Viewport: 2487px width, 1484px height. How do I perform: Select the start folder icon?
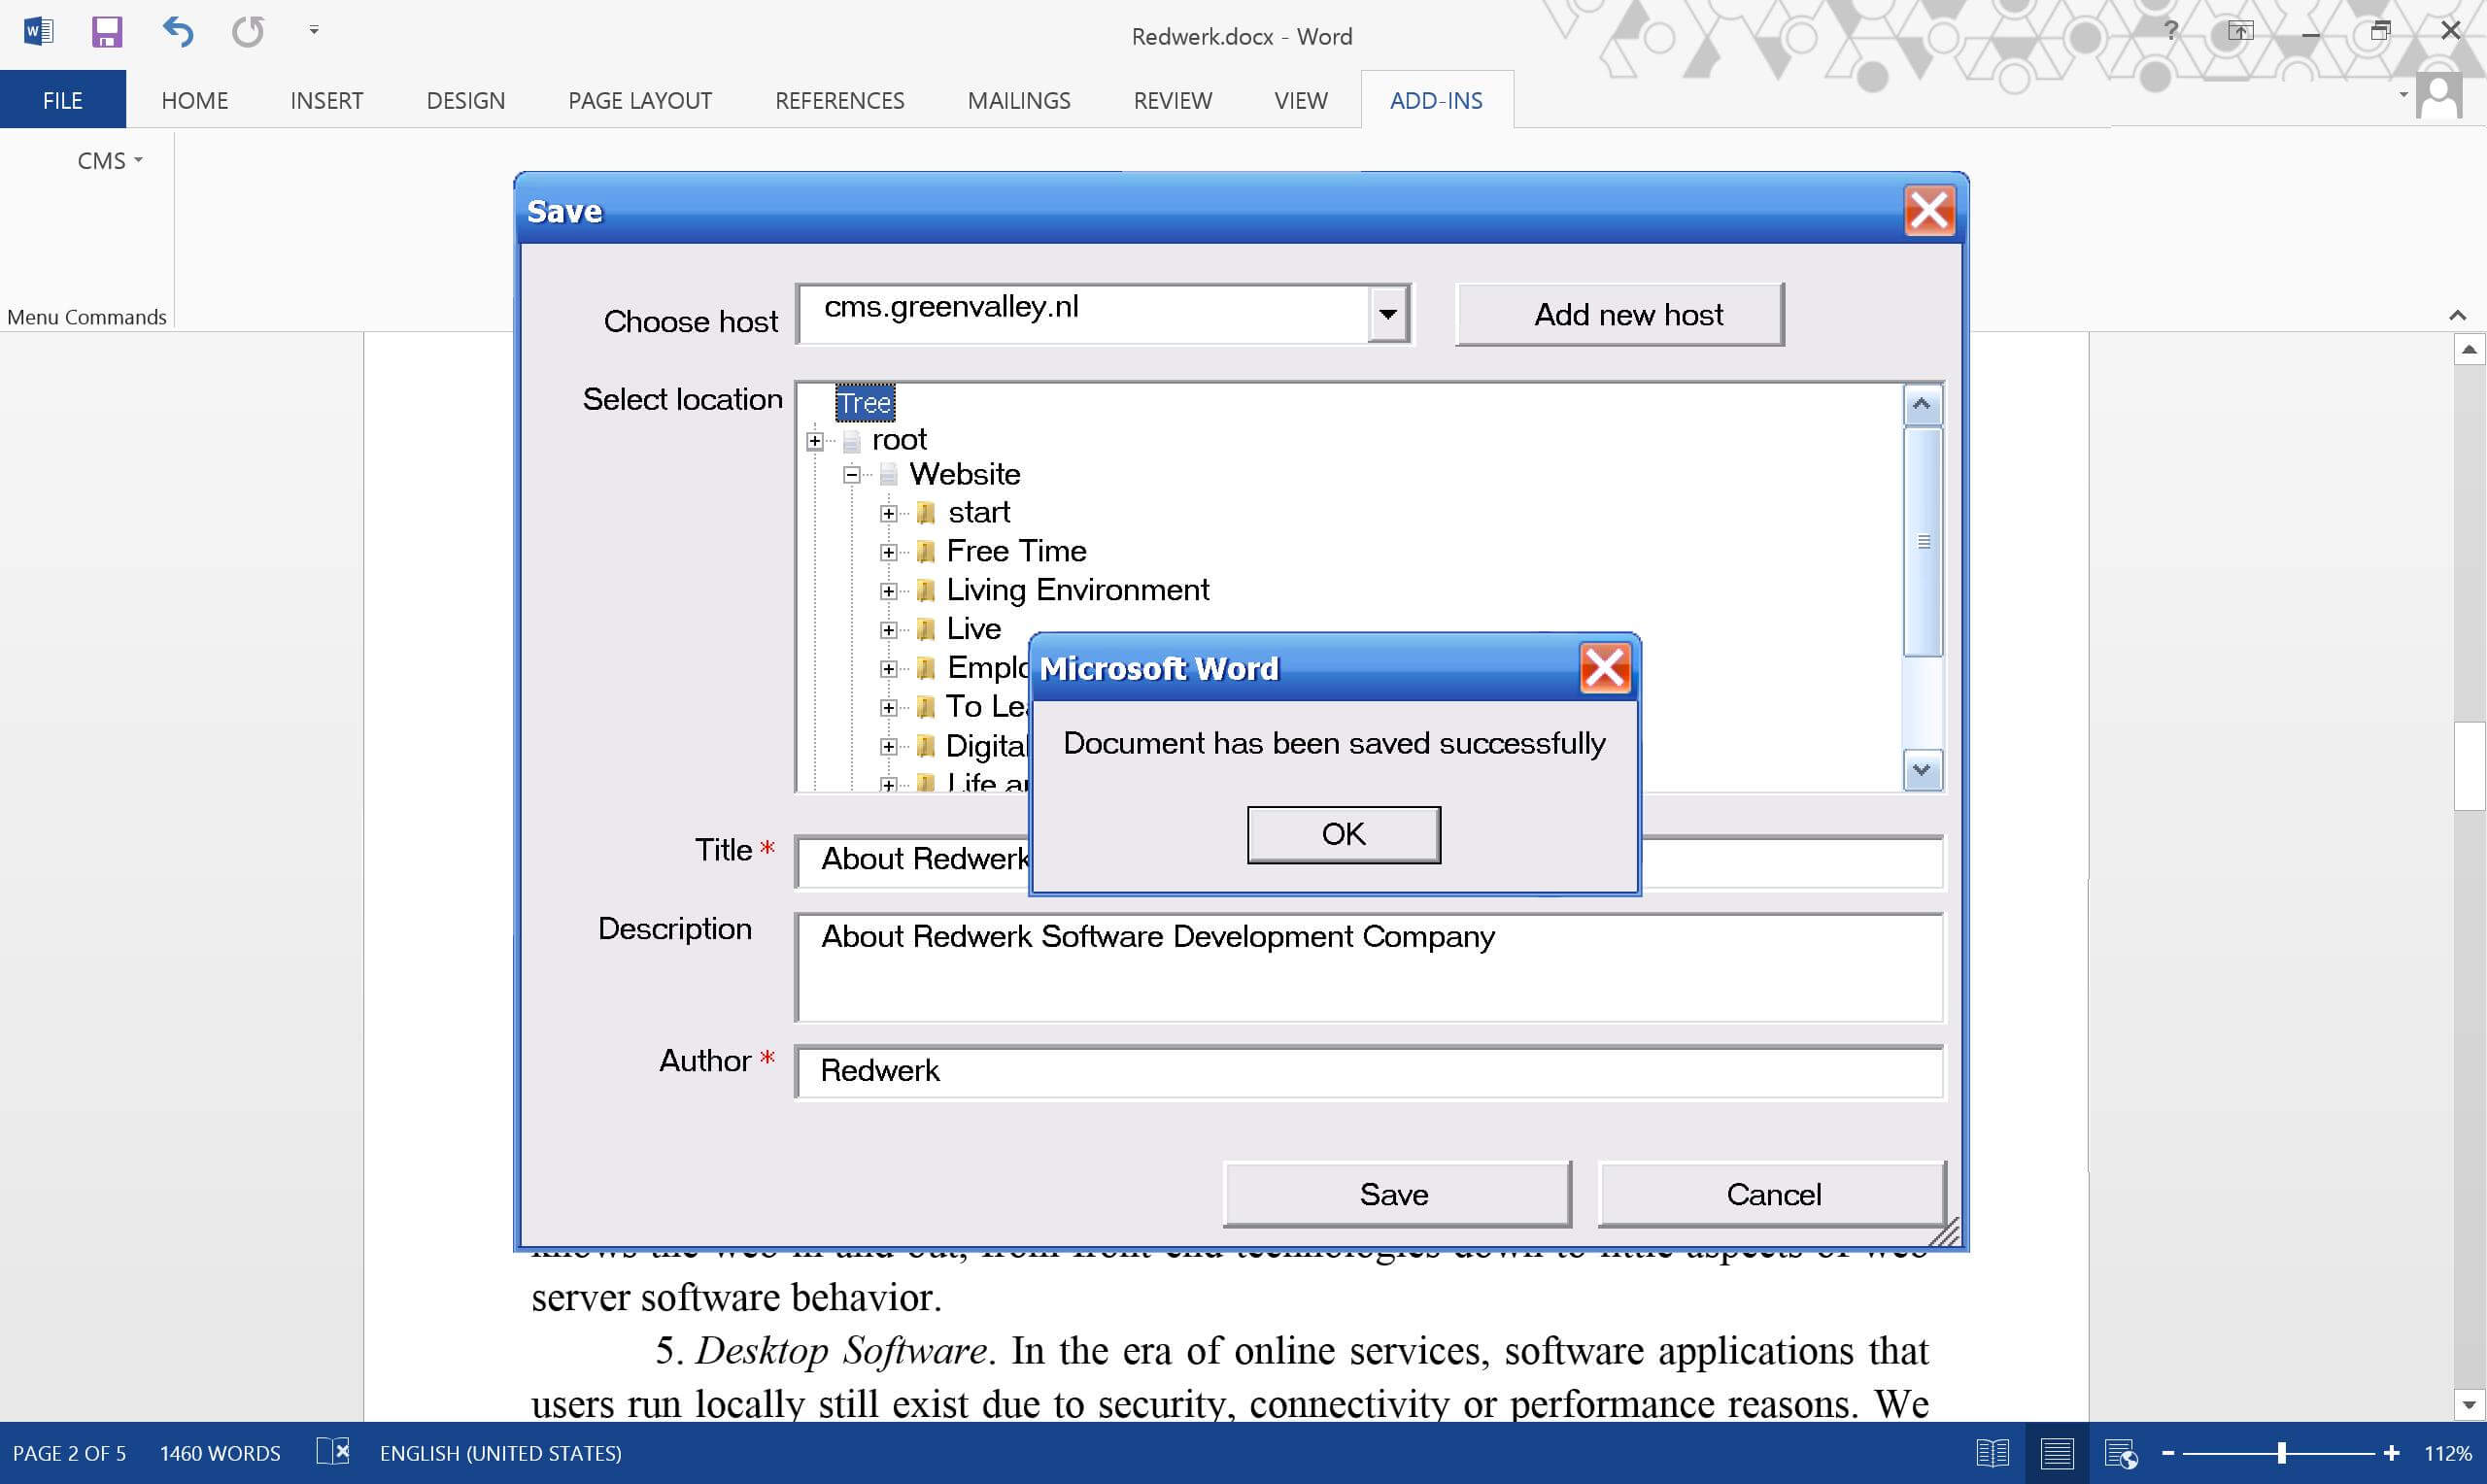[x=926, y=513]
